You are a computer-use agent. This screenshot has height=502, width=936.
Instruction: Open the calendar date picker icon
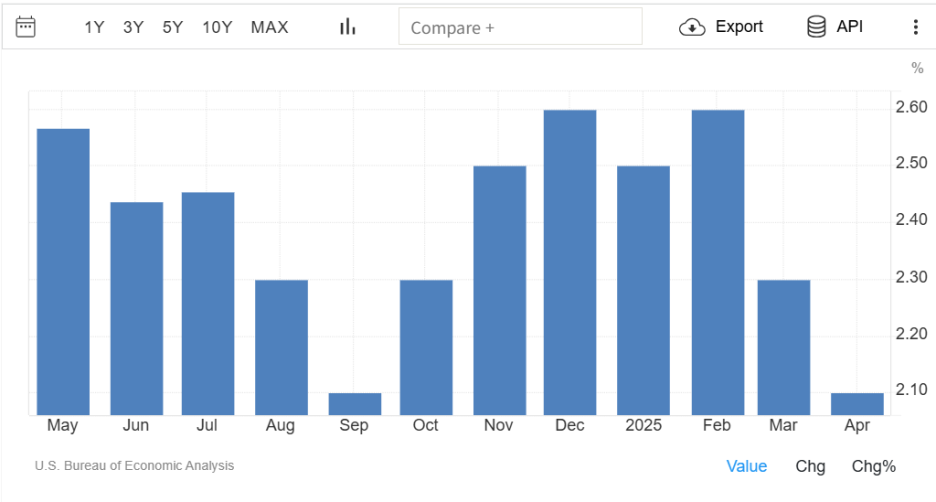(25, 27)
